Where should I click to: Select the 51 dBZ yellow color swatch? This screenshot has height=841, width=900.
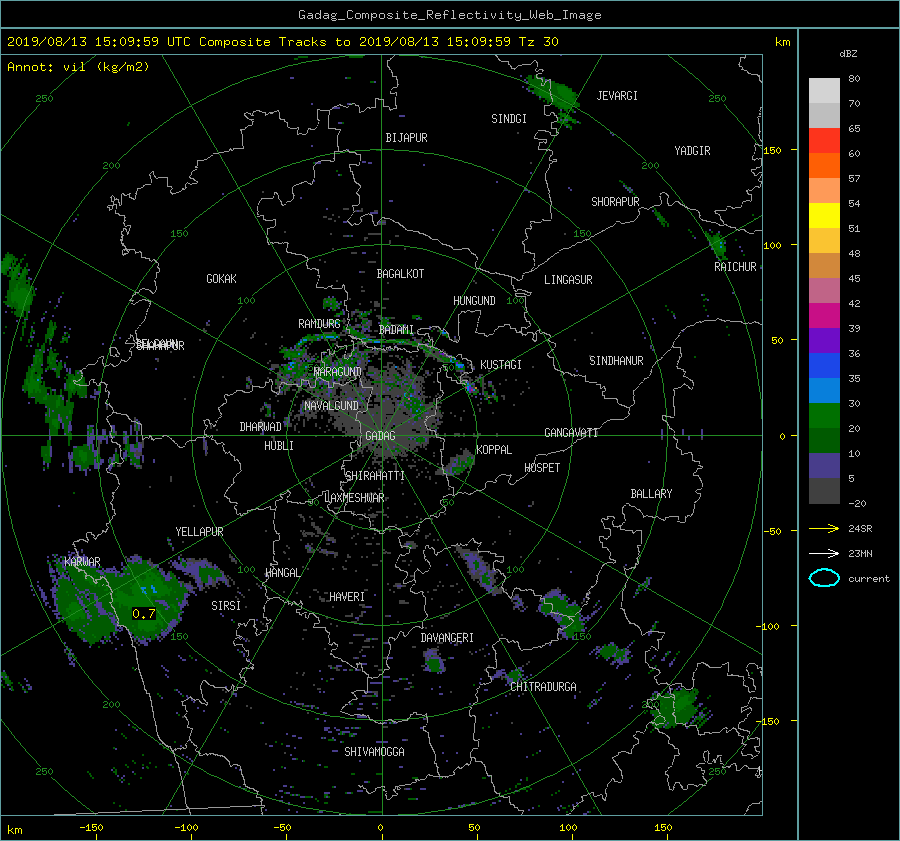tap(824, 215)
